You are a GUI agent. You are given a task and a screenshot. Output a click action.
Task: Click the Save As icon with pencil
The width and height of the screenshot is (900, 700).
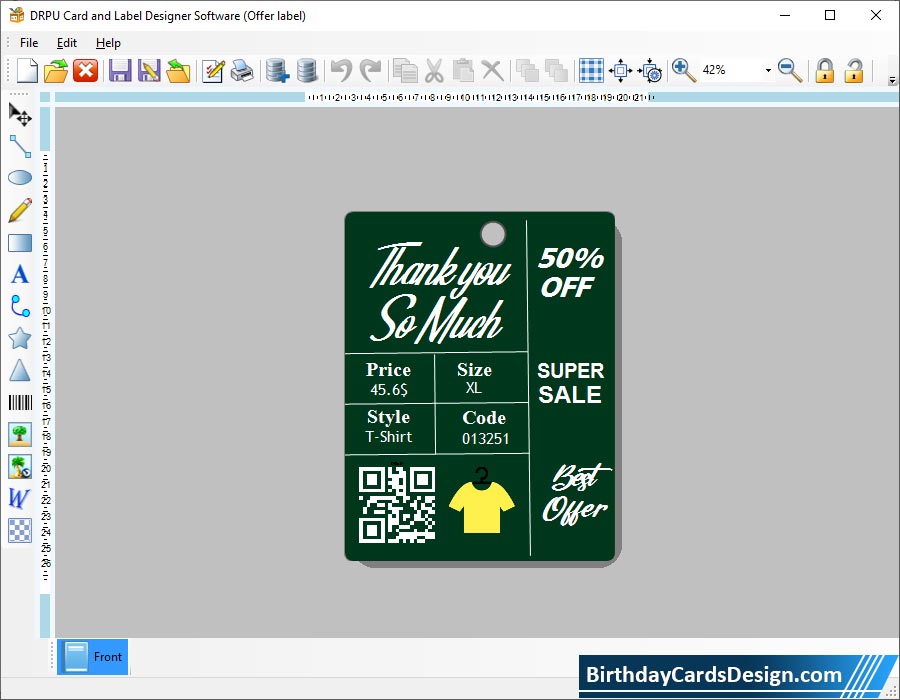coord(149,71)
